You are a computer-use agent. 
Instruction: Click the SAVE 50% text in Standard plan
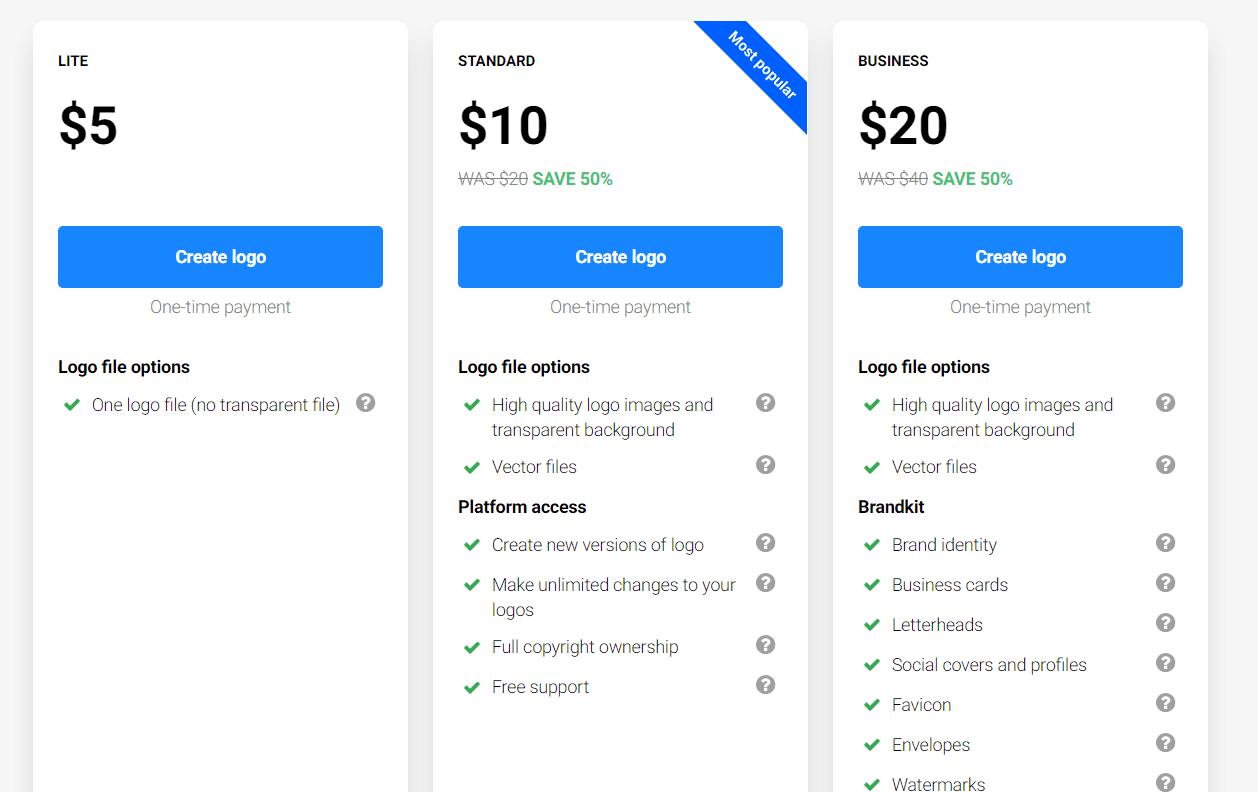(x=572, y=179)
